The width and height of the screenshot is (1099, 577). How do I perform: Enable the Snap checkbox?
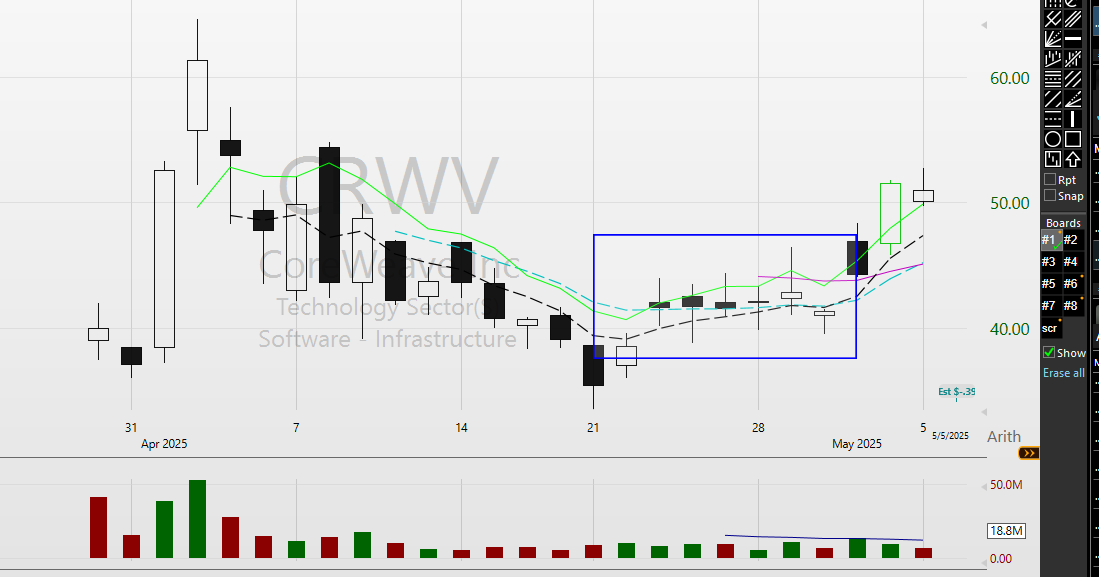click(1050, 196)
